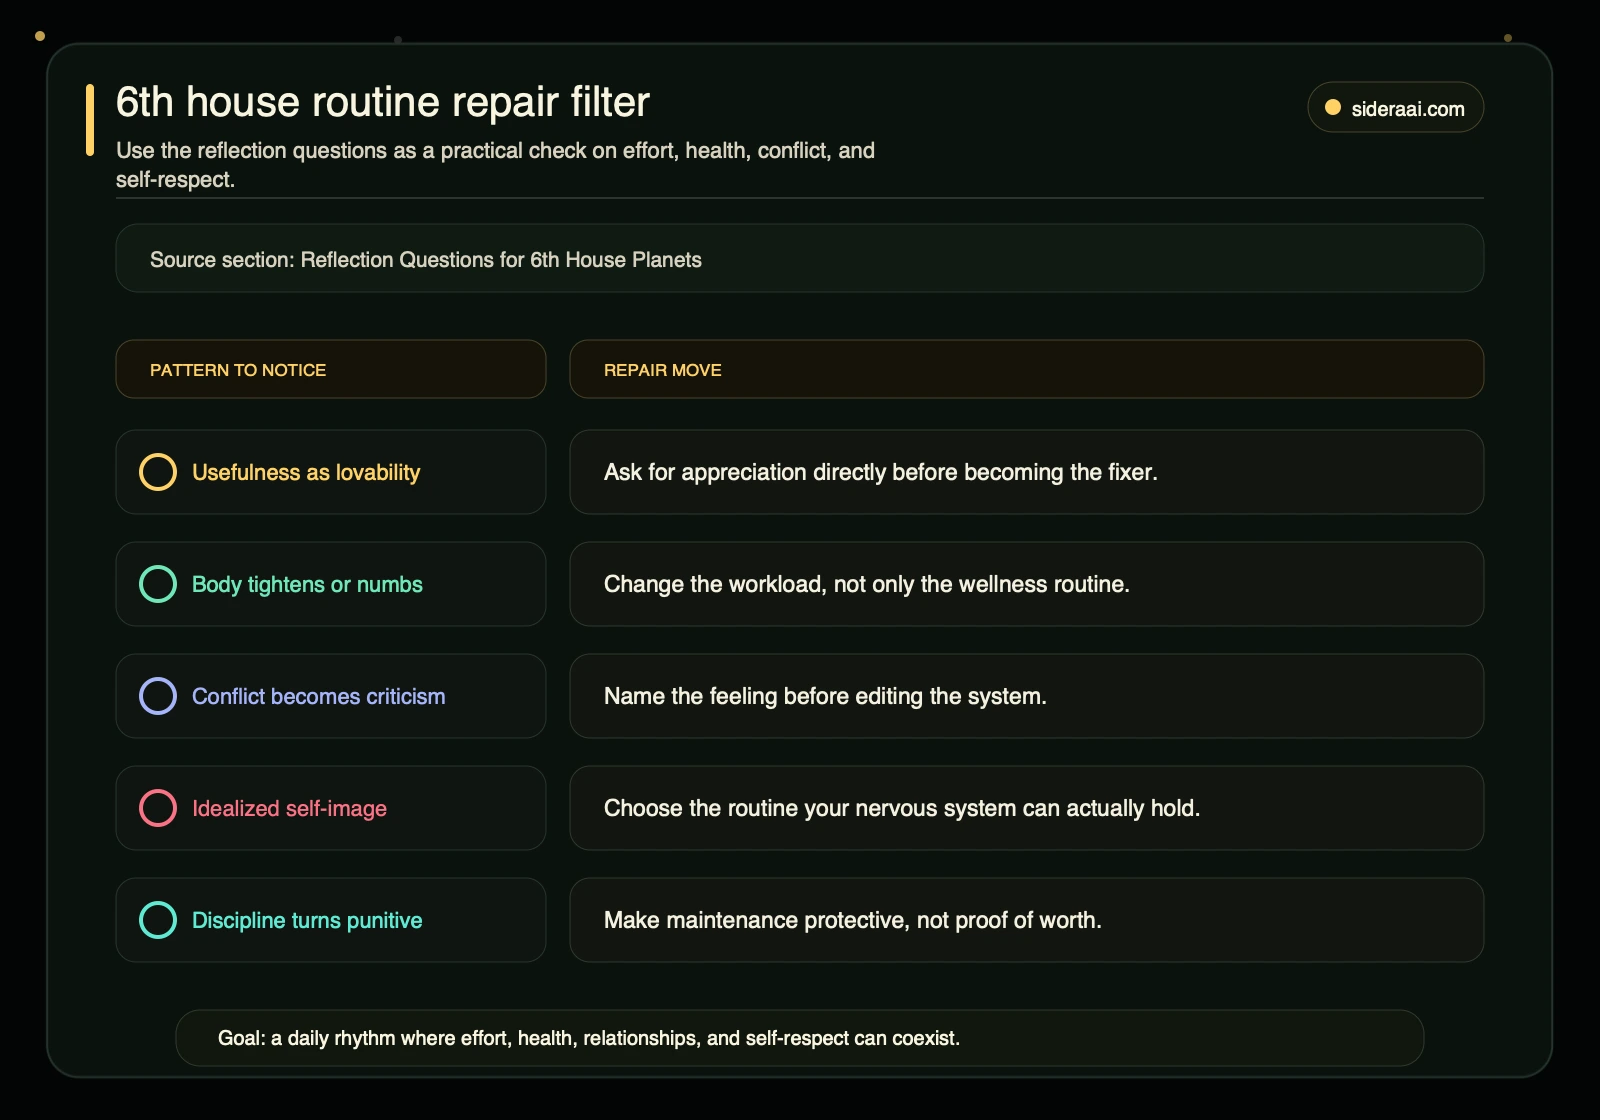Click the 'Conflict becomes criticism' label
This screenshot has height=1120, width=1600.
318,696
